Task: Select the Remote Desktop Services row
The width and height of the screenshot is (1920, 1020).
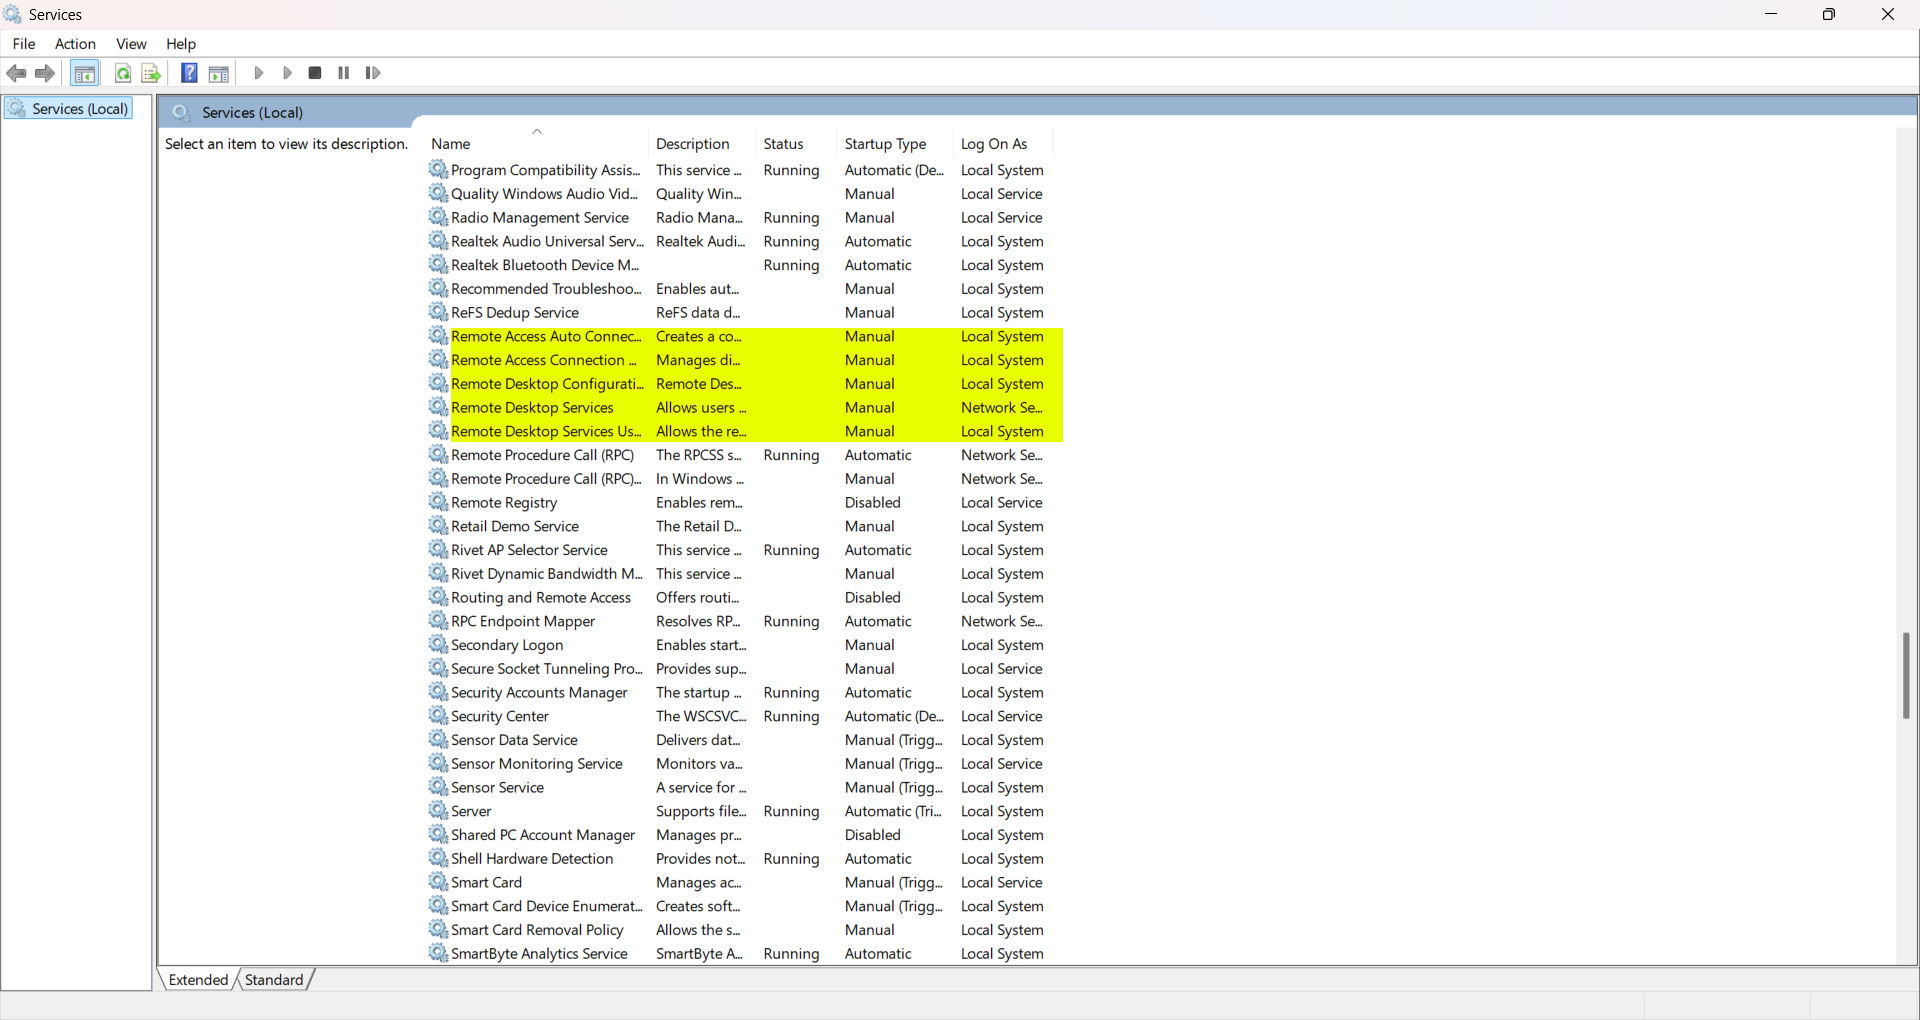Action: pos(532,408)
